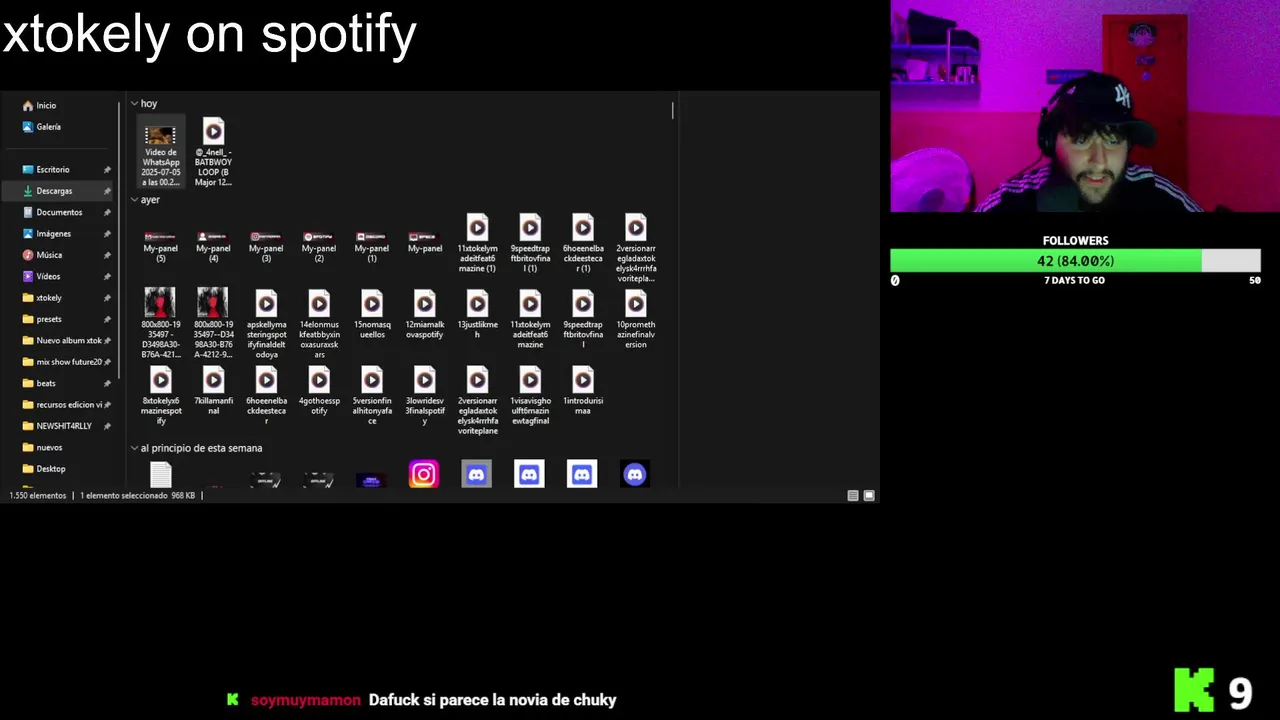
Task: Select the 15nomasqueellos audio file
Action: 372,315
